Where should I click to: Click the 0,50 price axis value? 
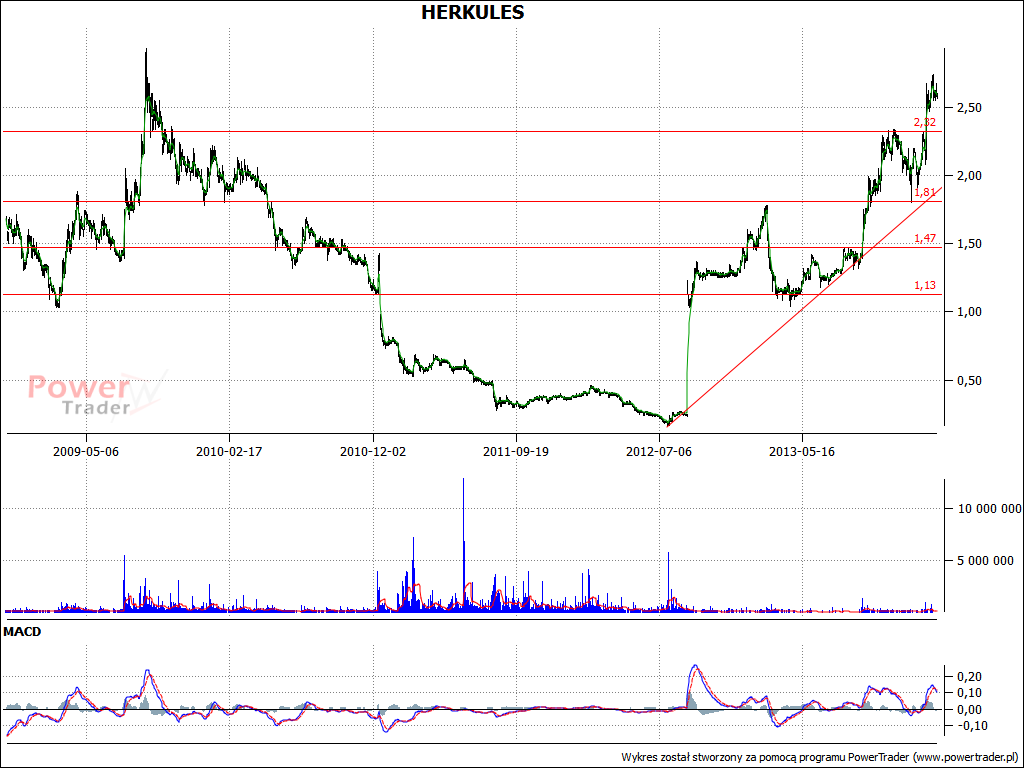[x=968, y=380]
